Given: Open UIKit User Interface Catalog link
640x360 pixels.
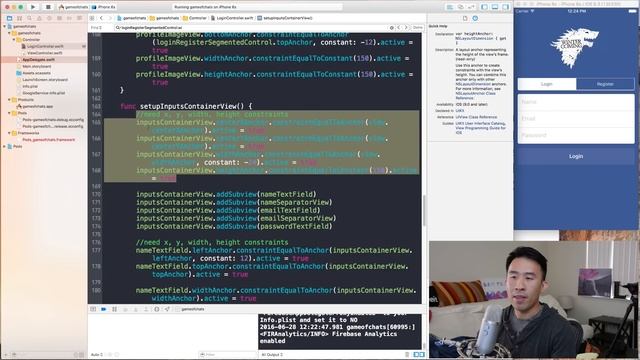Looking at the screenshot, I should coord(481,123).
